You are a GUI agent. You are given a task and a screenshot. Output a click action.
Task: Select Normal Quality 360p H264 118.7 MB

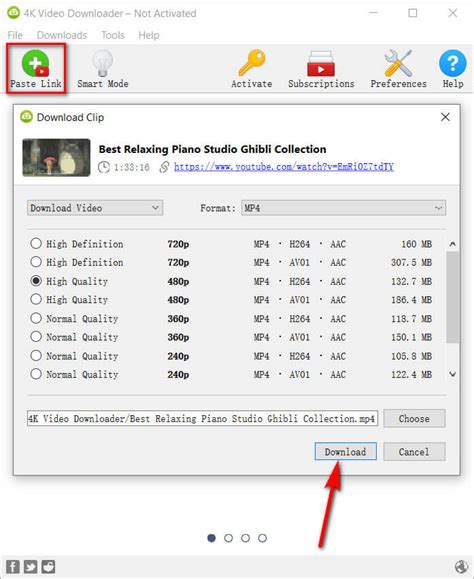(x=231, y=319)
